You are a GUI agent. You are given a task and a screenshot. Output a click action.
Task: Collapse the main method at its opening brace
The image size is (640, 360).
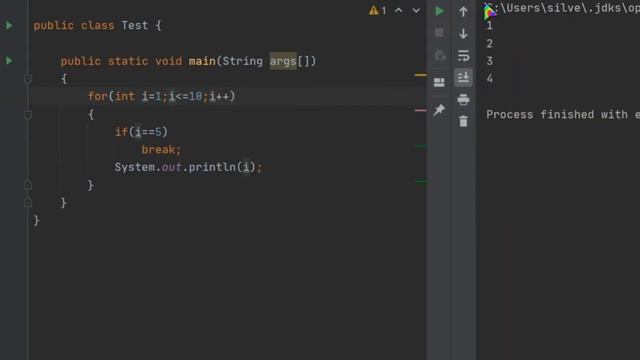[28, 79]
